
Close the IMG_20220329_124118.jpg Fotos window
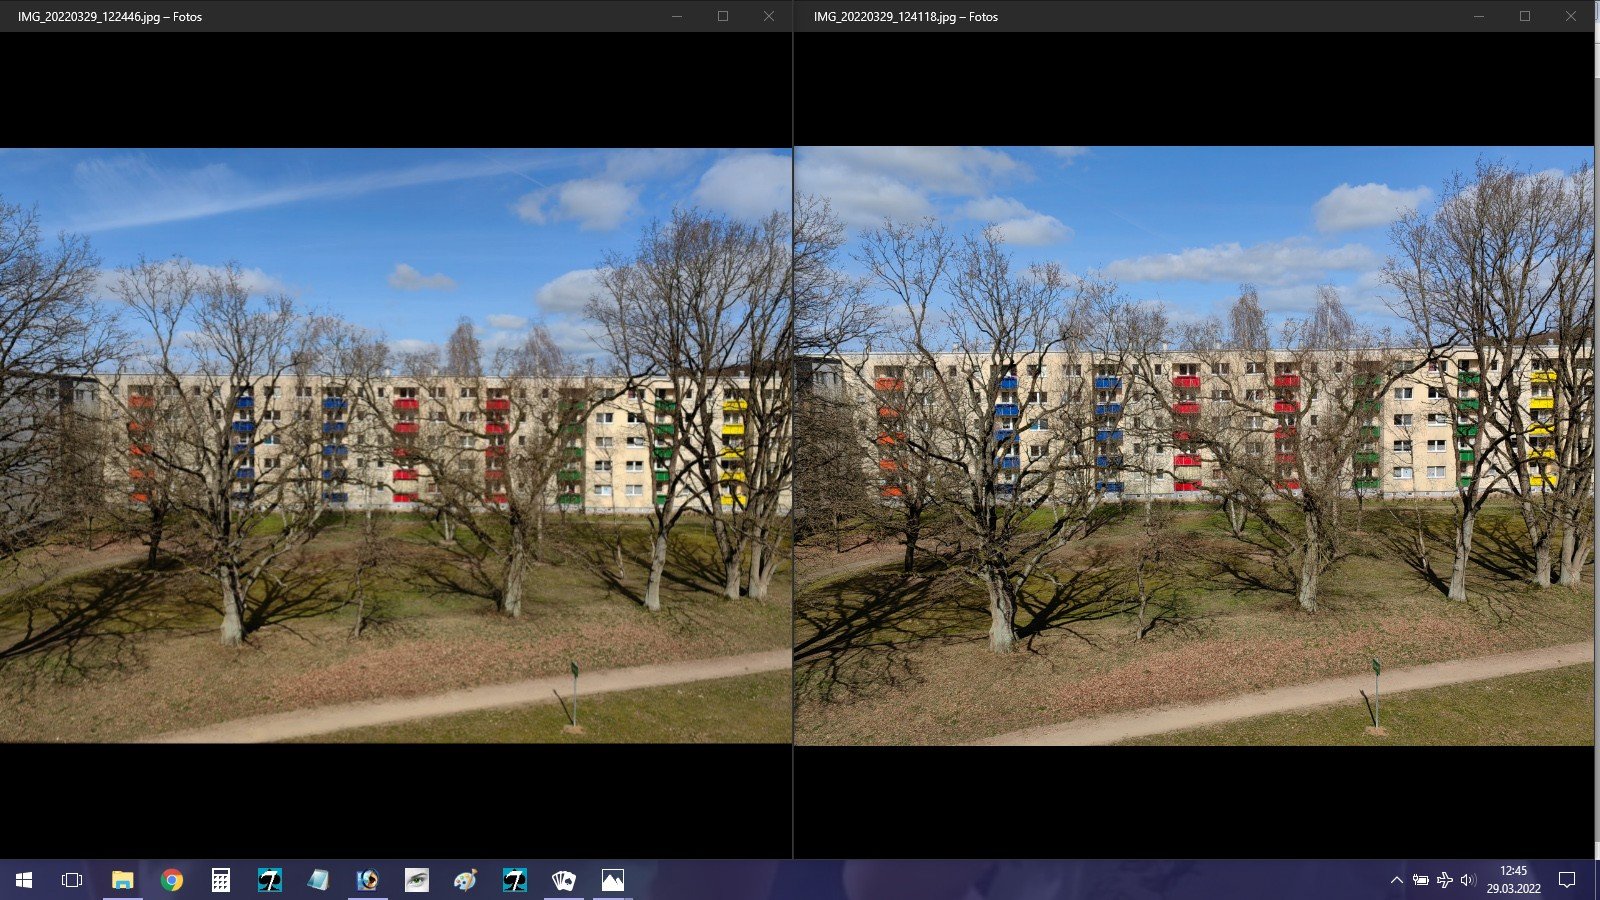[1571, 16]
